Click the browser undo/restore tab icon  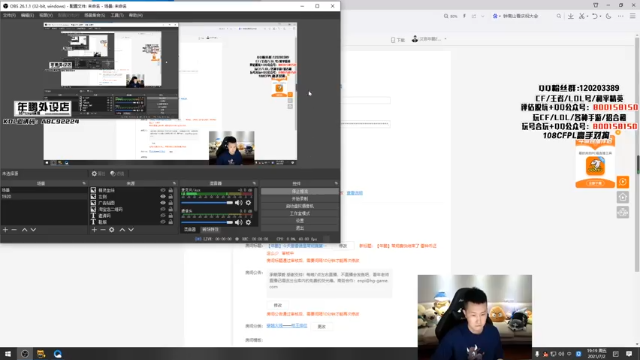coord(595,16)
